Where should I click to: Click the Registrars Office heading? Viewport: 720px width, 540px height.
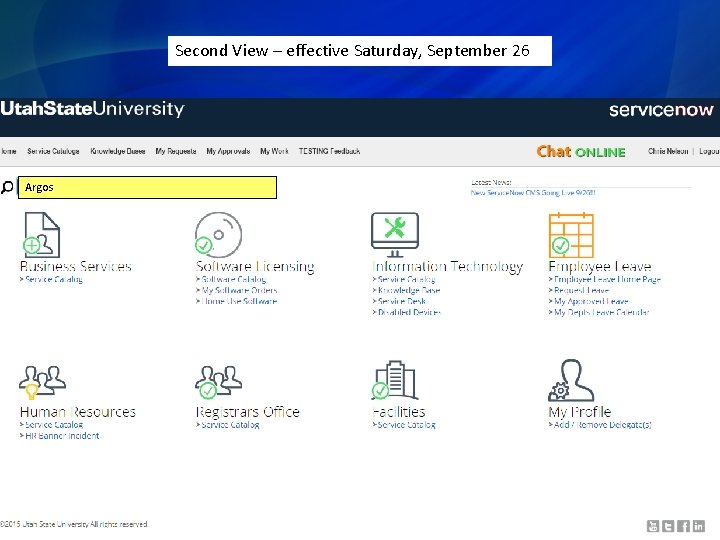coord(248,412)
